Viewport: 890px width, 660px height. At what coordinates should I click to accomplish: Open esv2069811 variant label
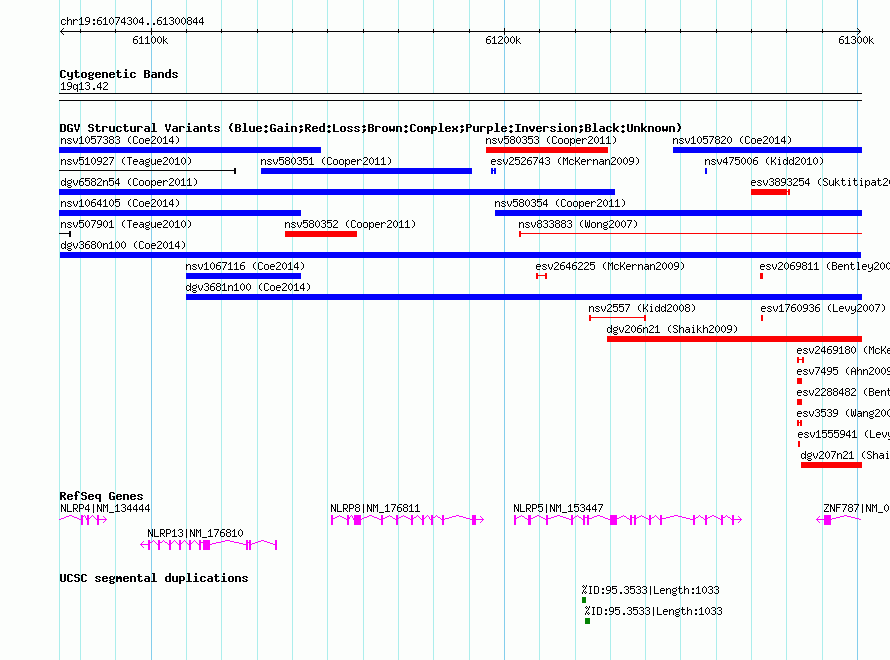pos(824,266)
